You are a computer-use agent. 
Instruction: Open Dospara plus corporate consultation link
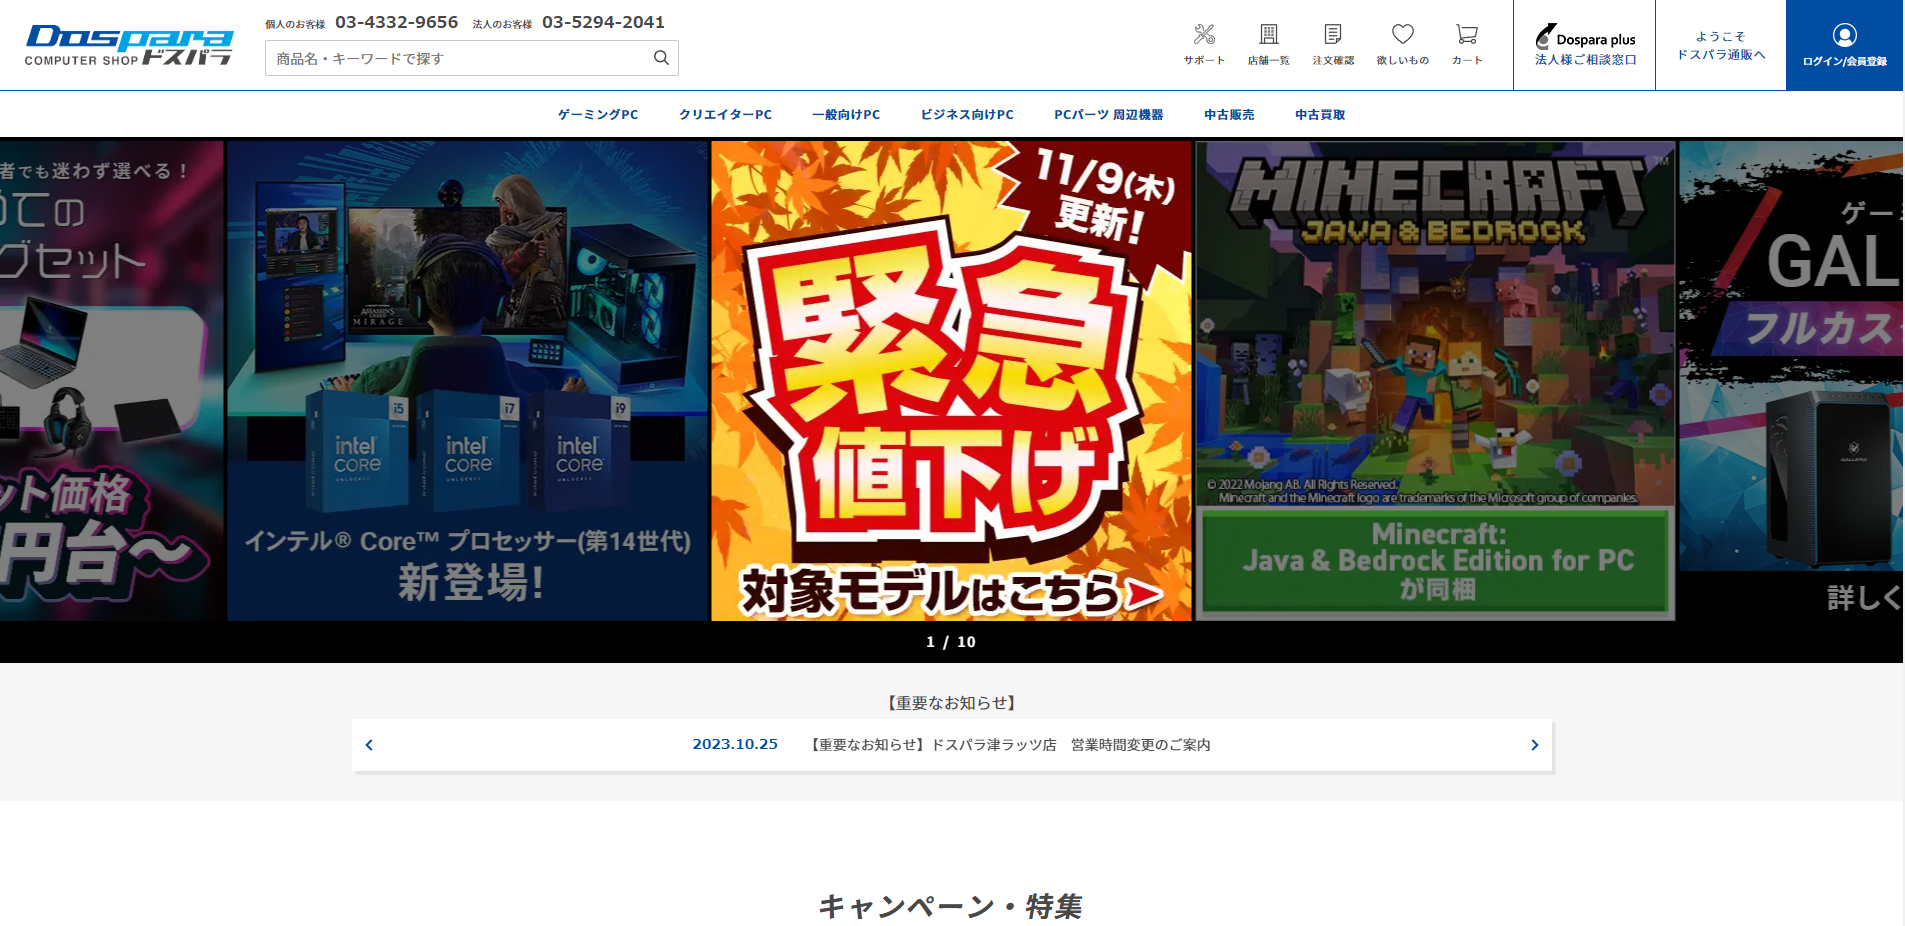[1585, 47]
